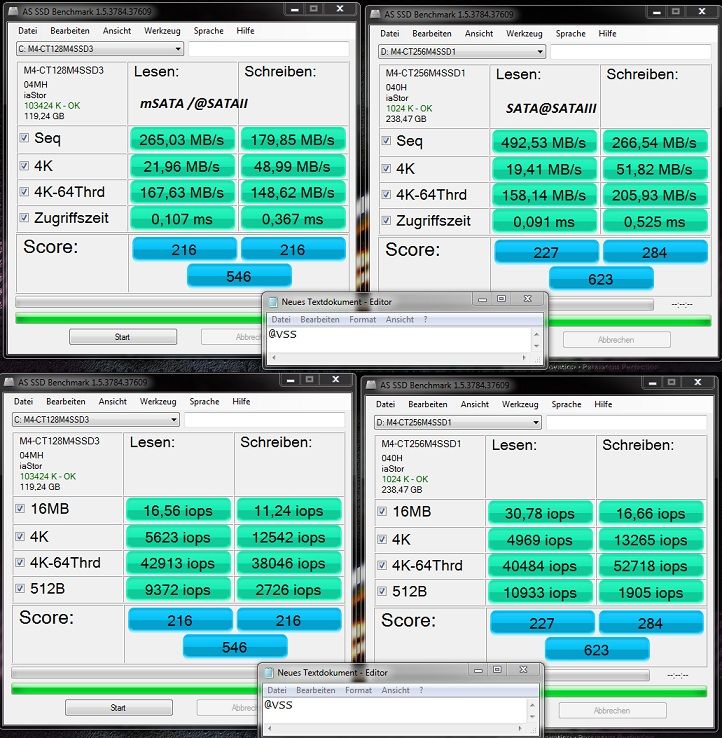Click the 0,107 ms access time value

pos(182,219)
